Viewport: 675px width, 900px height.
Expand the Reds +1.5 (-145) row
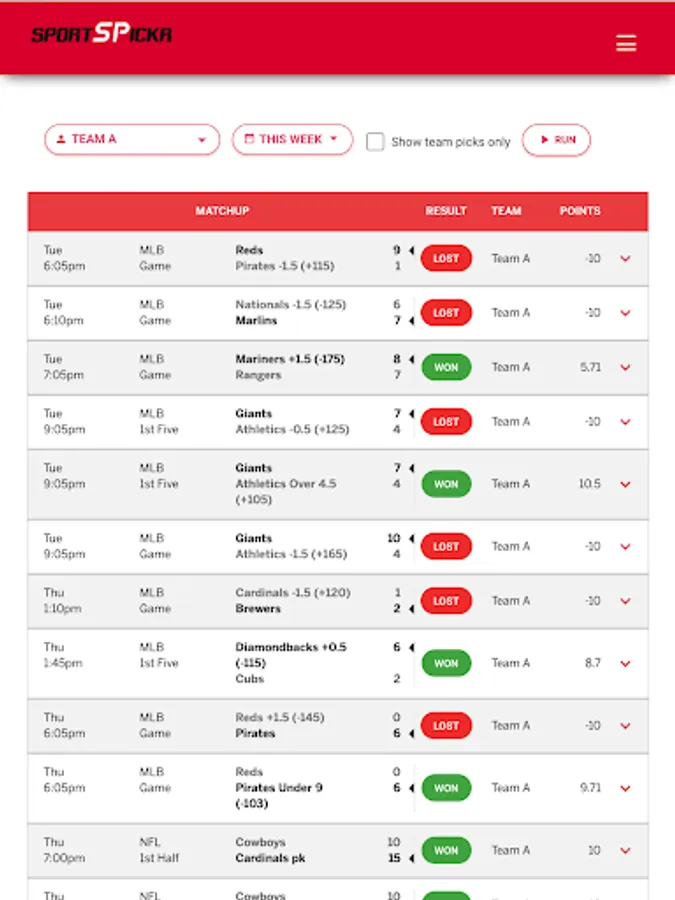[625, 726]
